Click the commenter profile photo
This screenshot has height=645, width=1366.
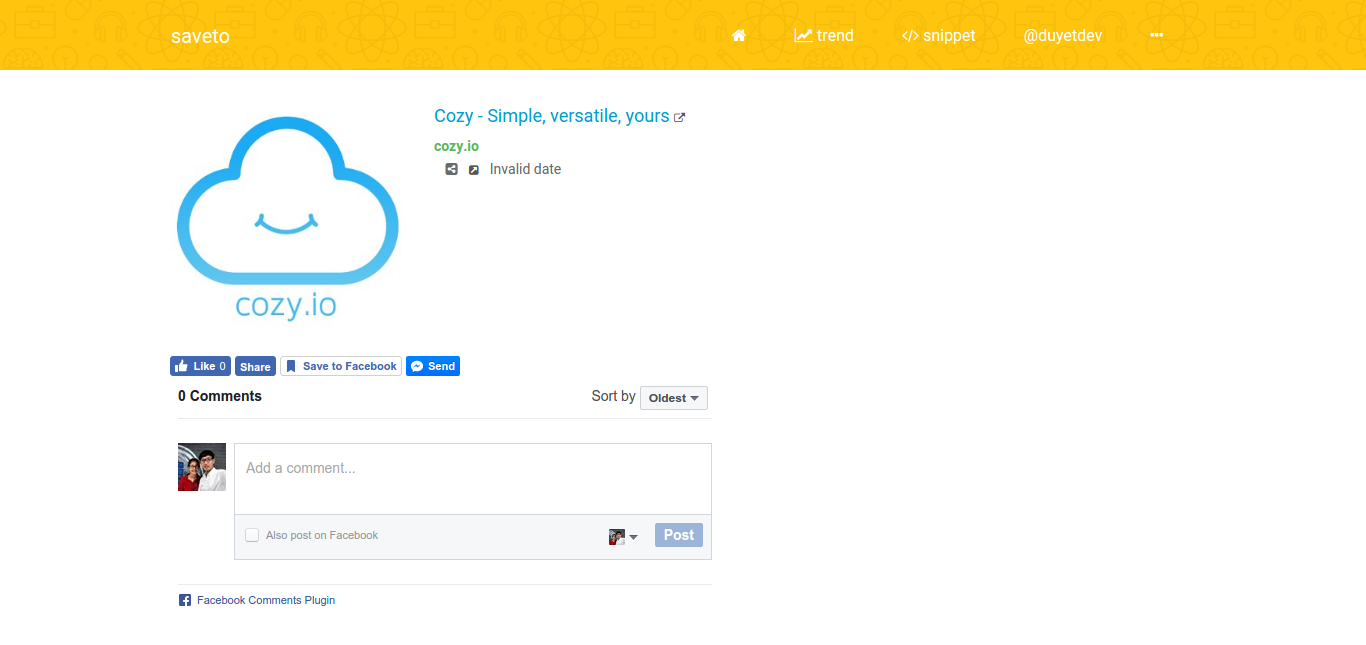202,467
